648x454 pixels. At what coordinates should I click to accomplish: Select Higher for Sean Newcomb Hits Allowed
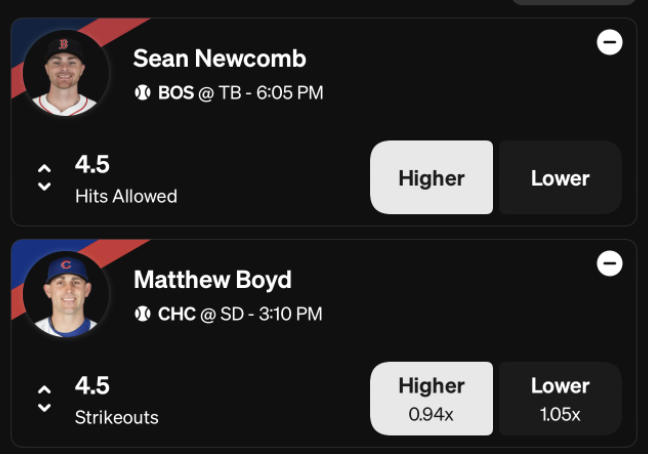(431, 177)
